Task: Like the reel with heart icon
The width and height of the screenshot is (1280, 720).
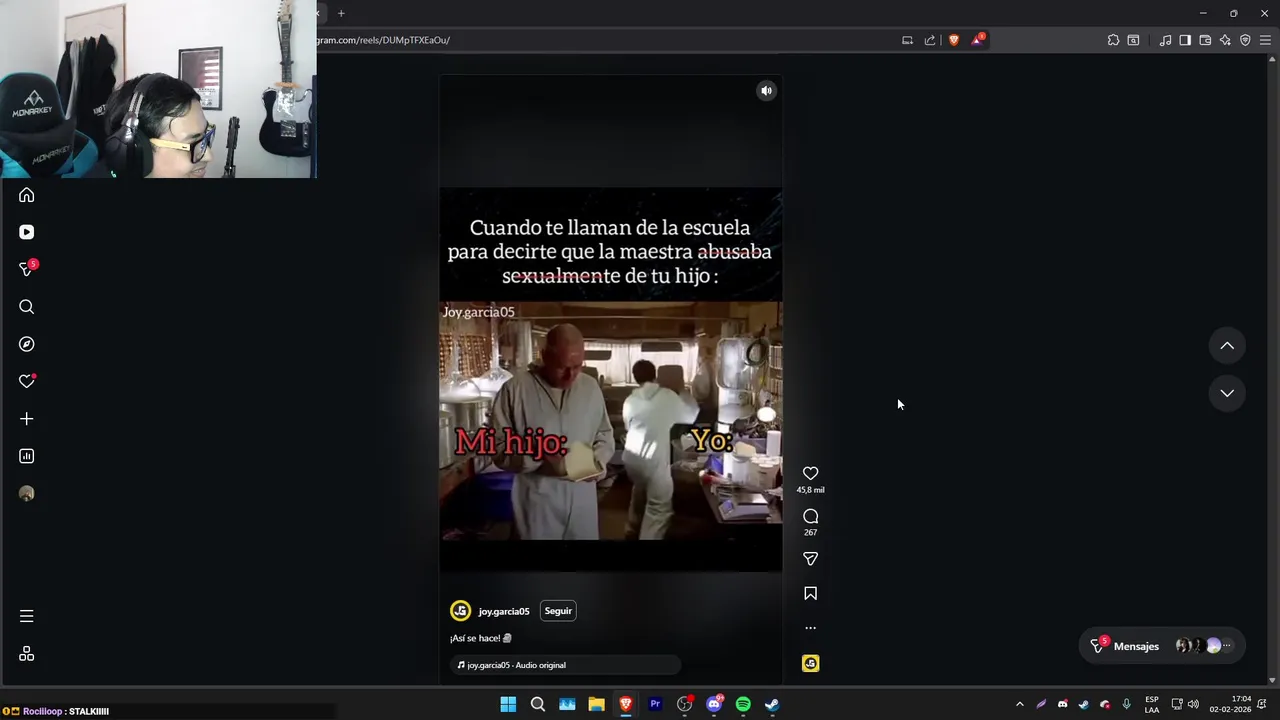Action: tap(811, 473)
